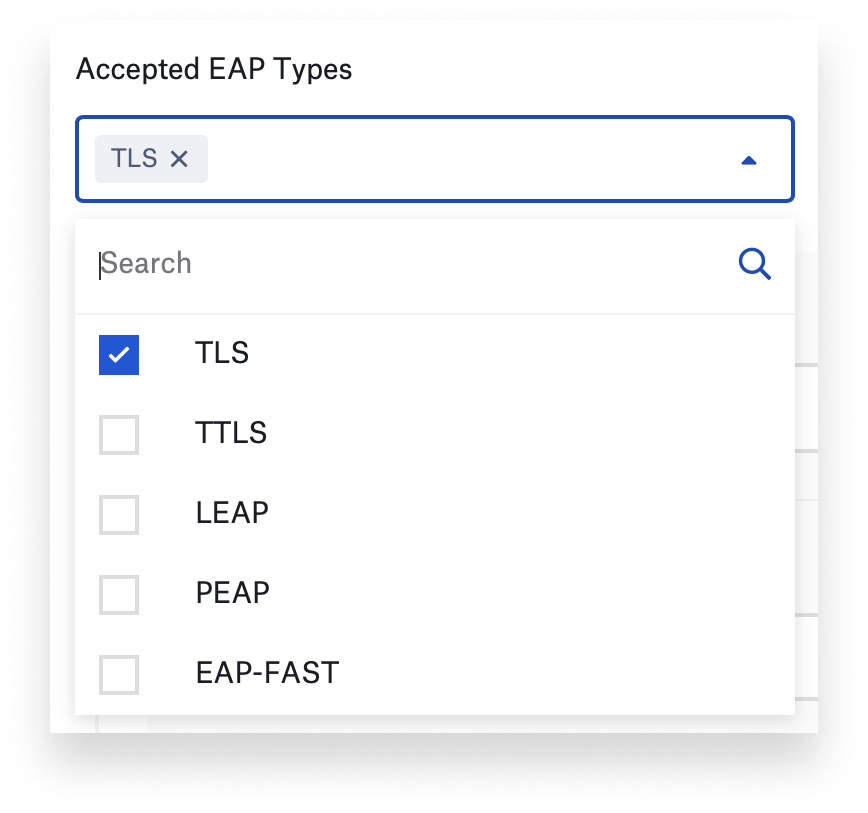Check the PEAP option

click(x=118, y=593)
